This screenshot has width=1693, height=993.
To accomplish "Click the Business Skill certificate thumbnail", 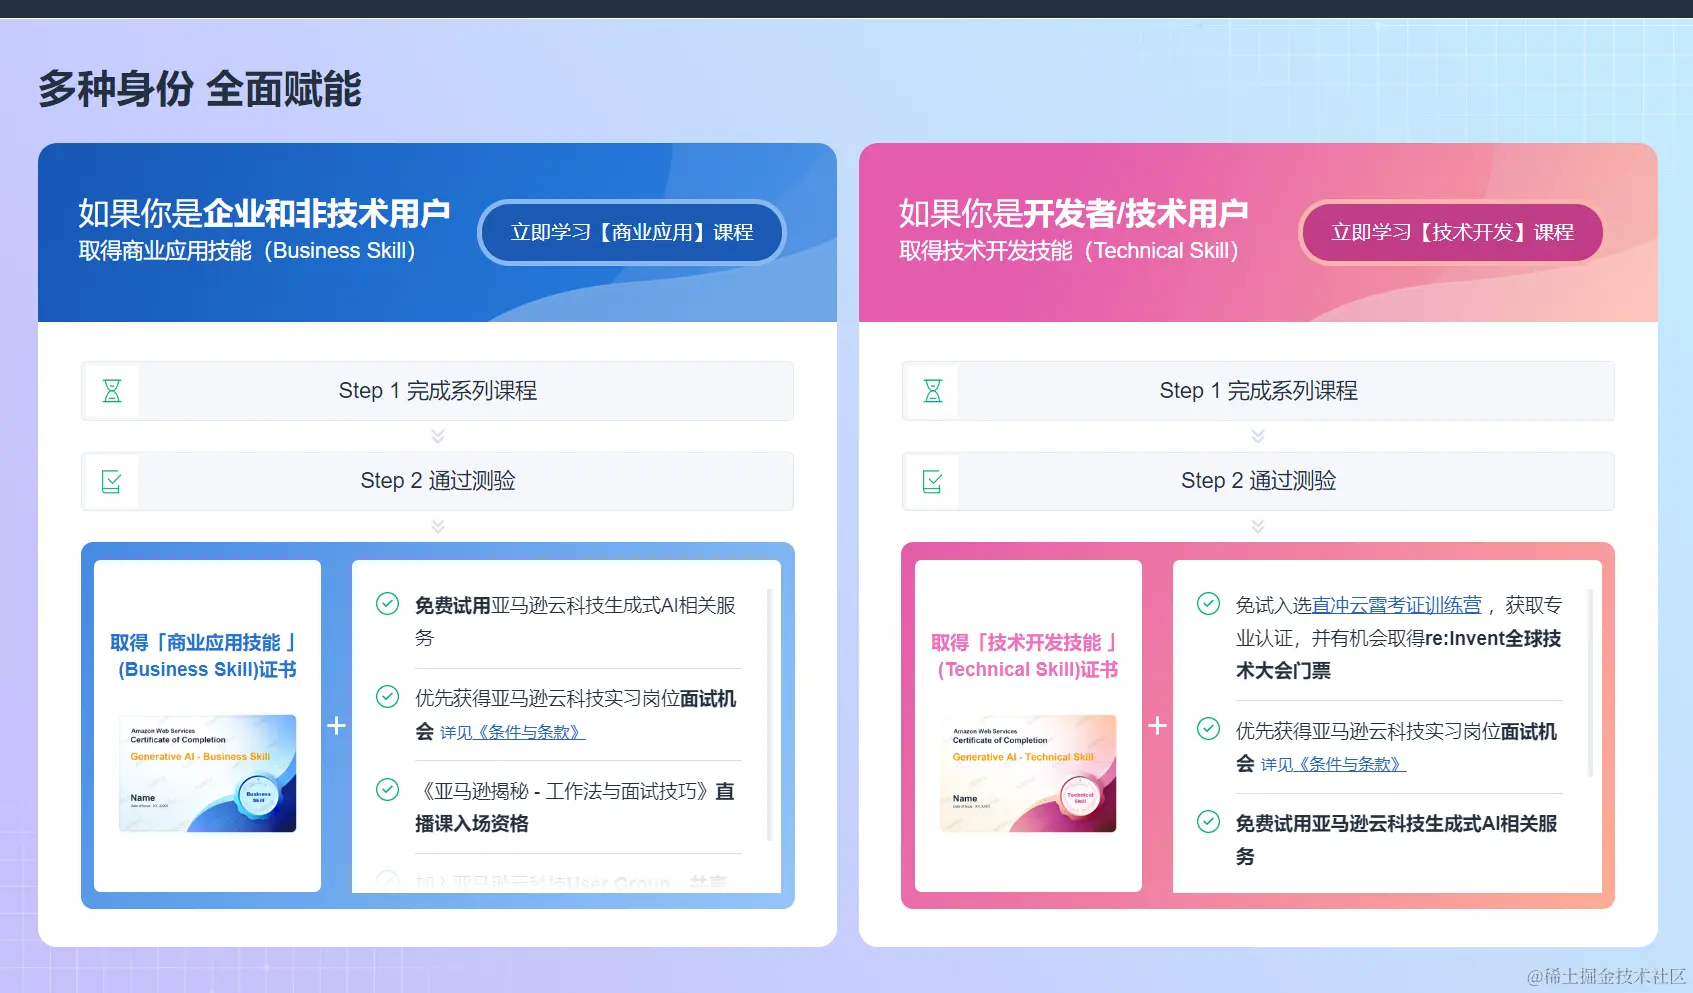I will 206,772.
